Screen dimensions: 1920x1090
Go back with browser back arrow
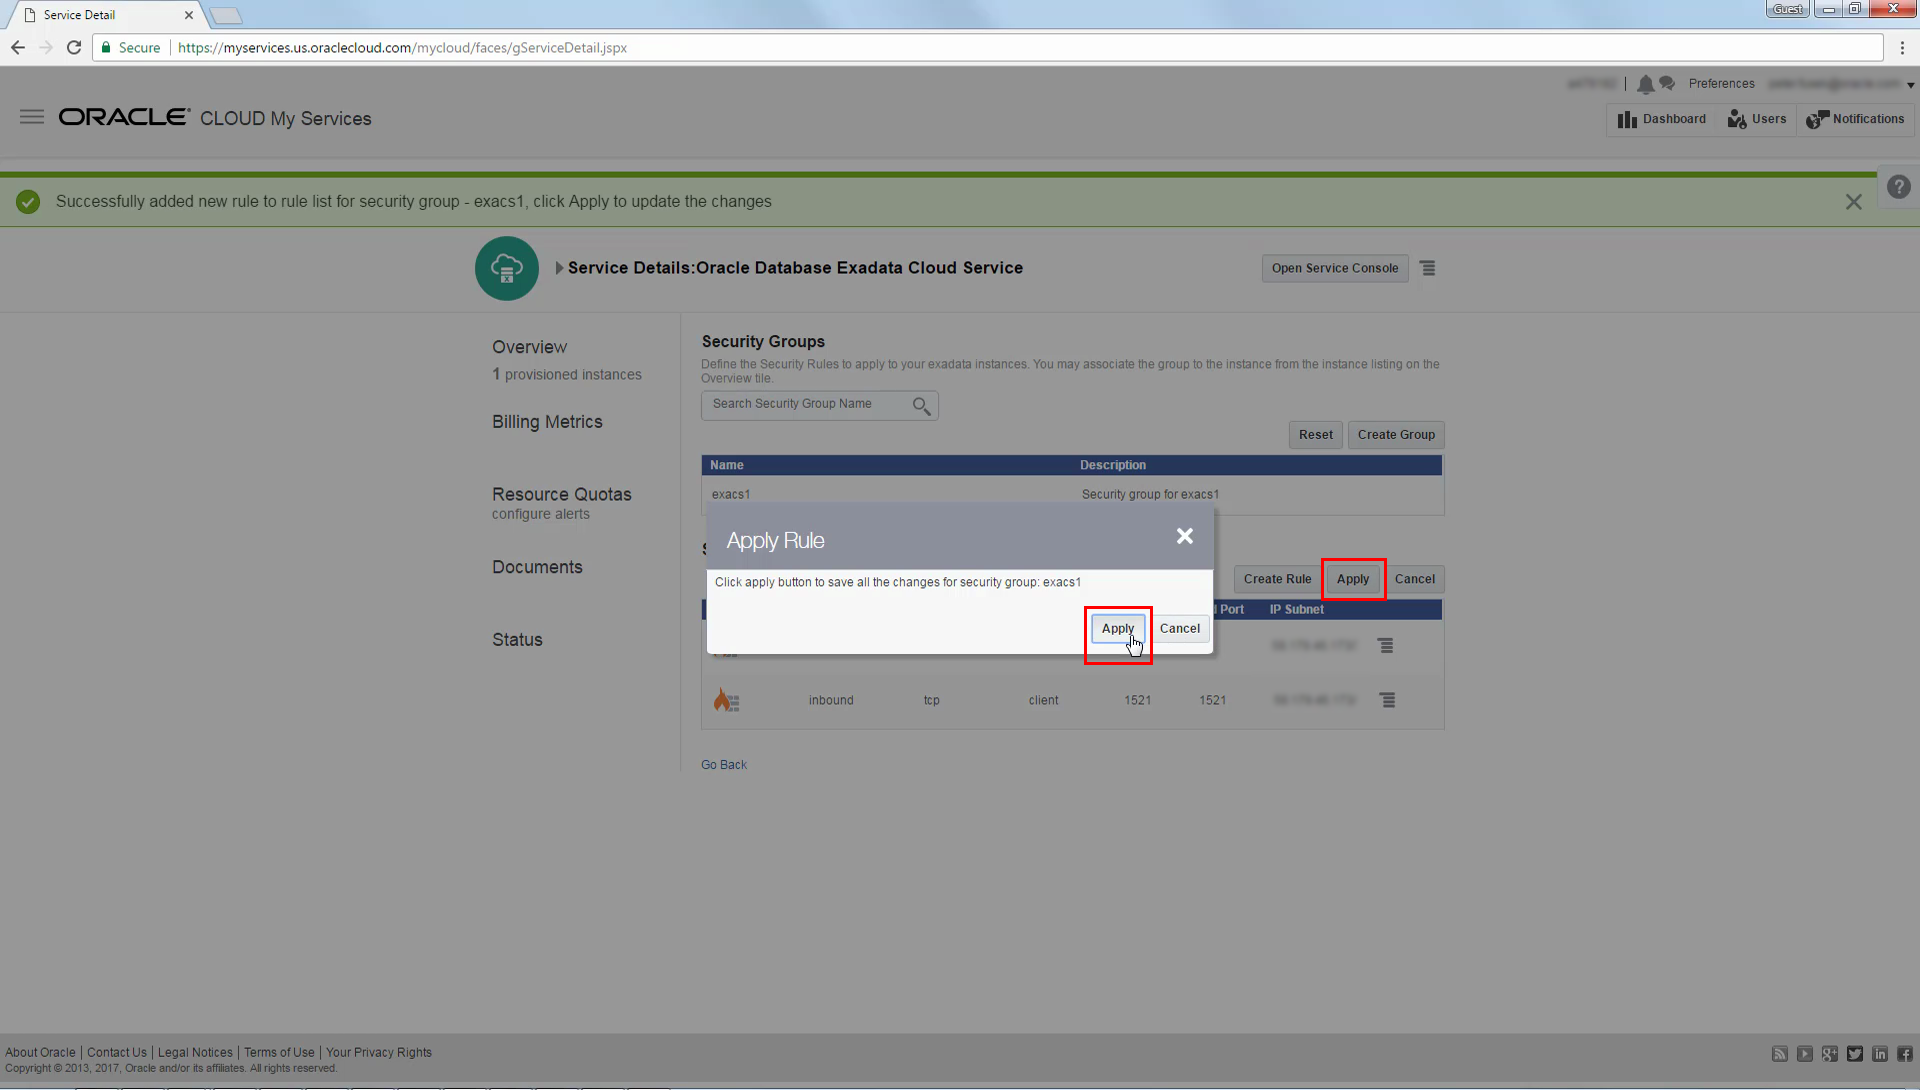(18, 47)
